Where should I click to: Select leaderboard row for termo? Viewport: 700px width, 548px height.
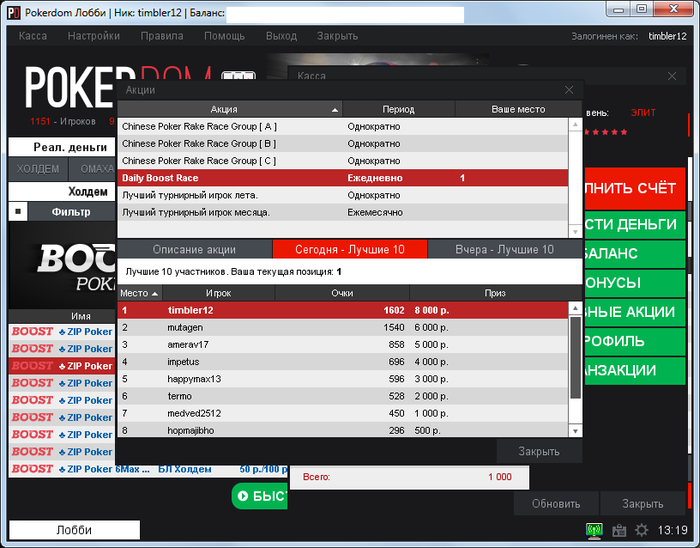pyautogui.click(x=343, y=396)
